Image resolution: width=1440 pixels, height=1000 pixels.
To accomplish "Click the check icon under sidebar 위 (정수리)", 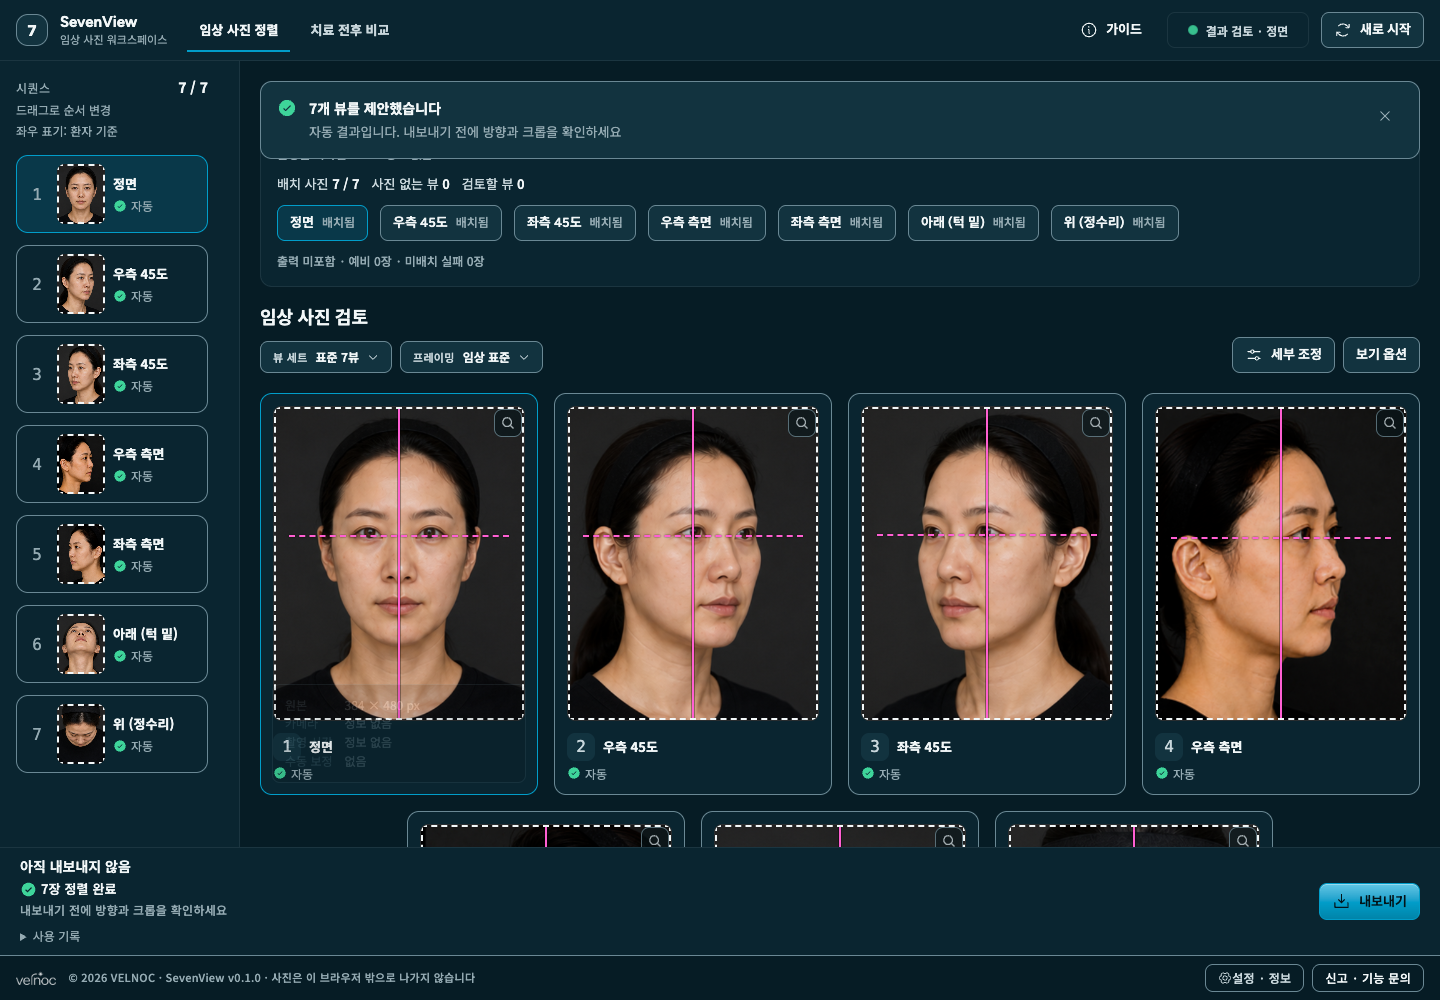I will click(120, 746).
